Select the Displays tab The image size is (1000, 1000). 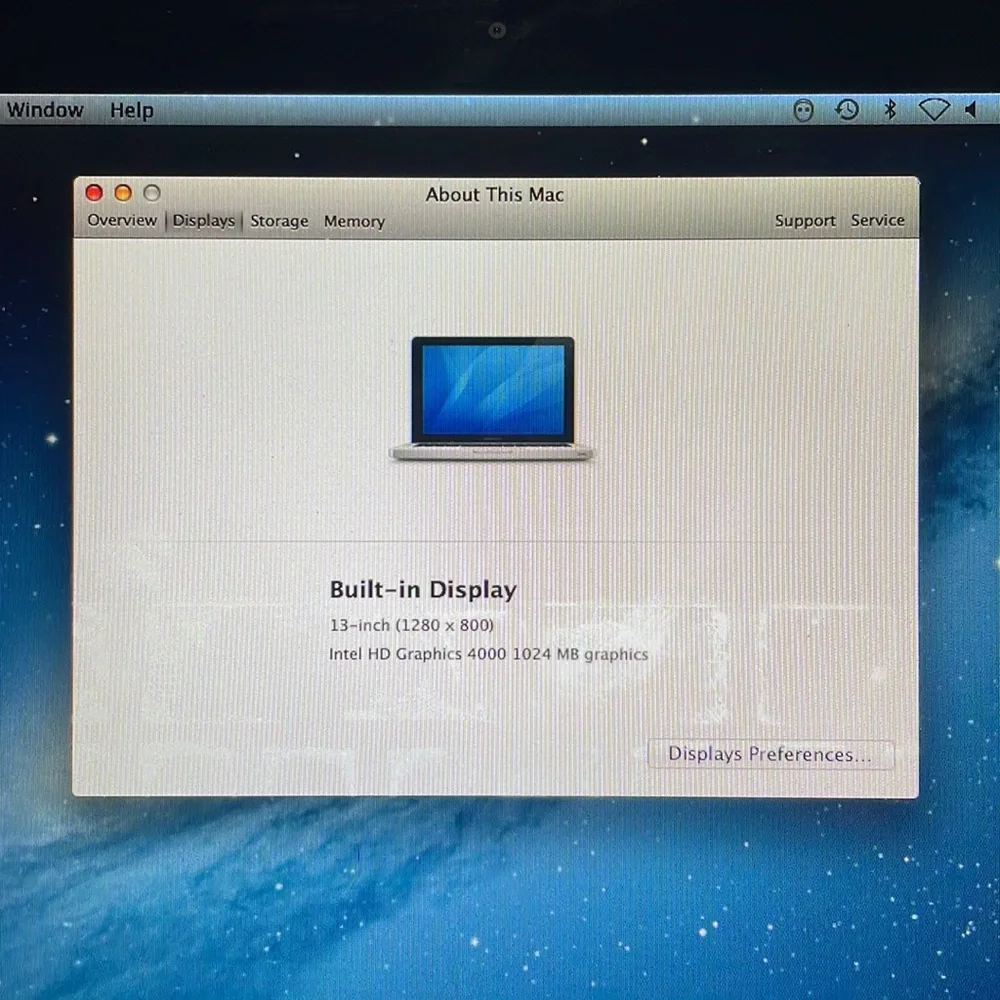[203, 221]
